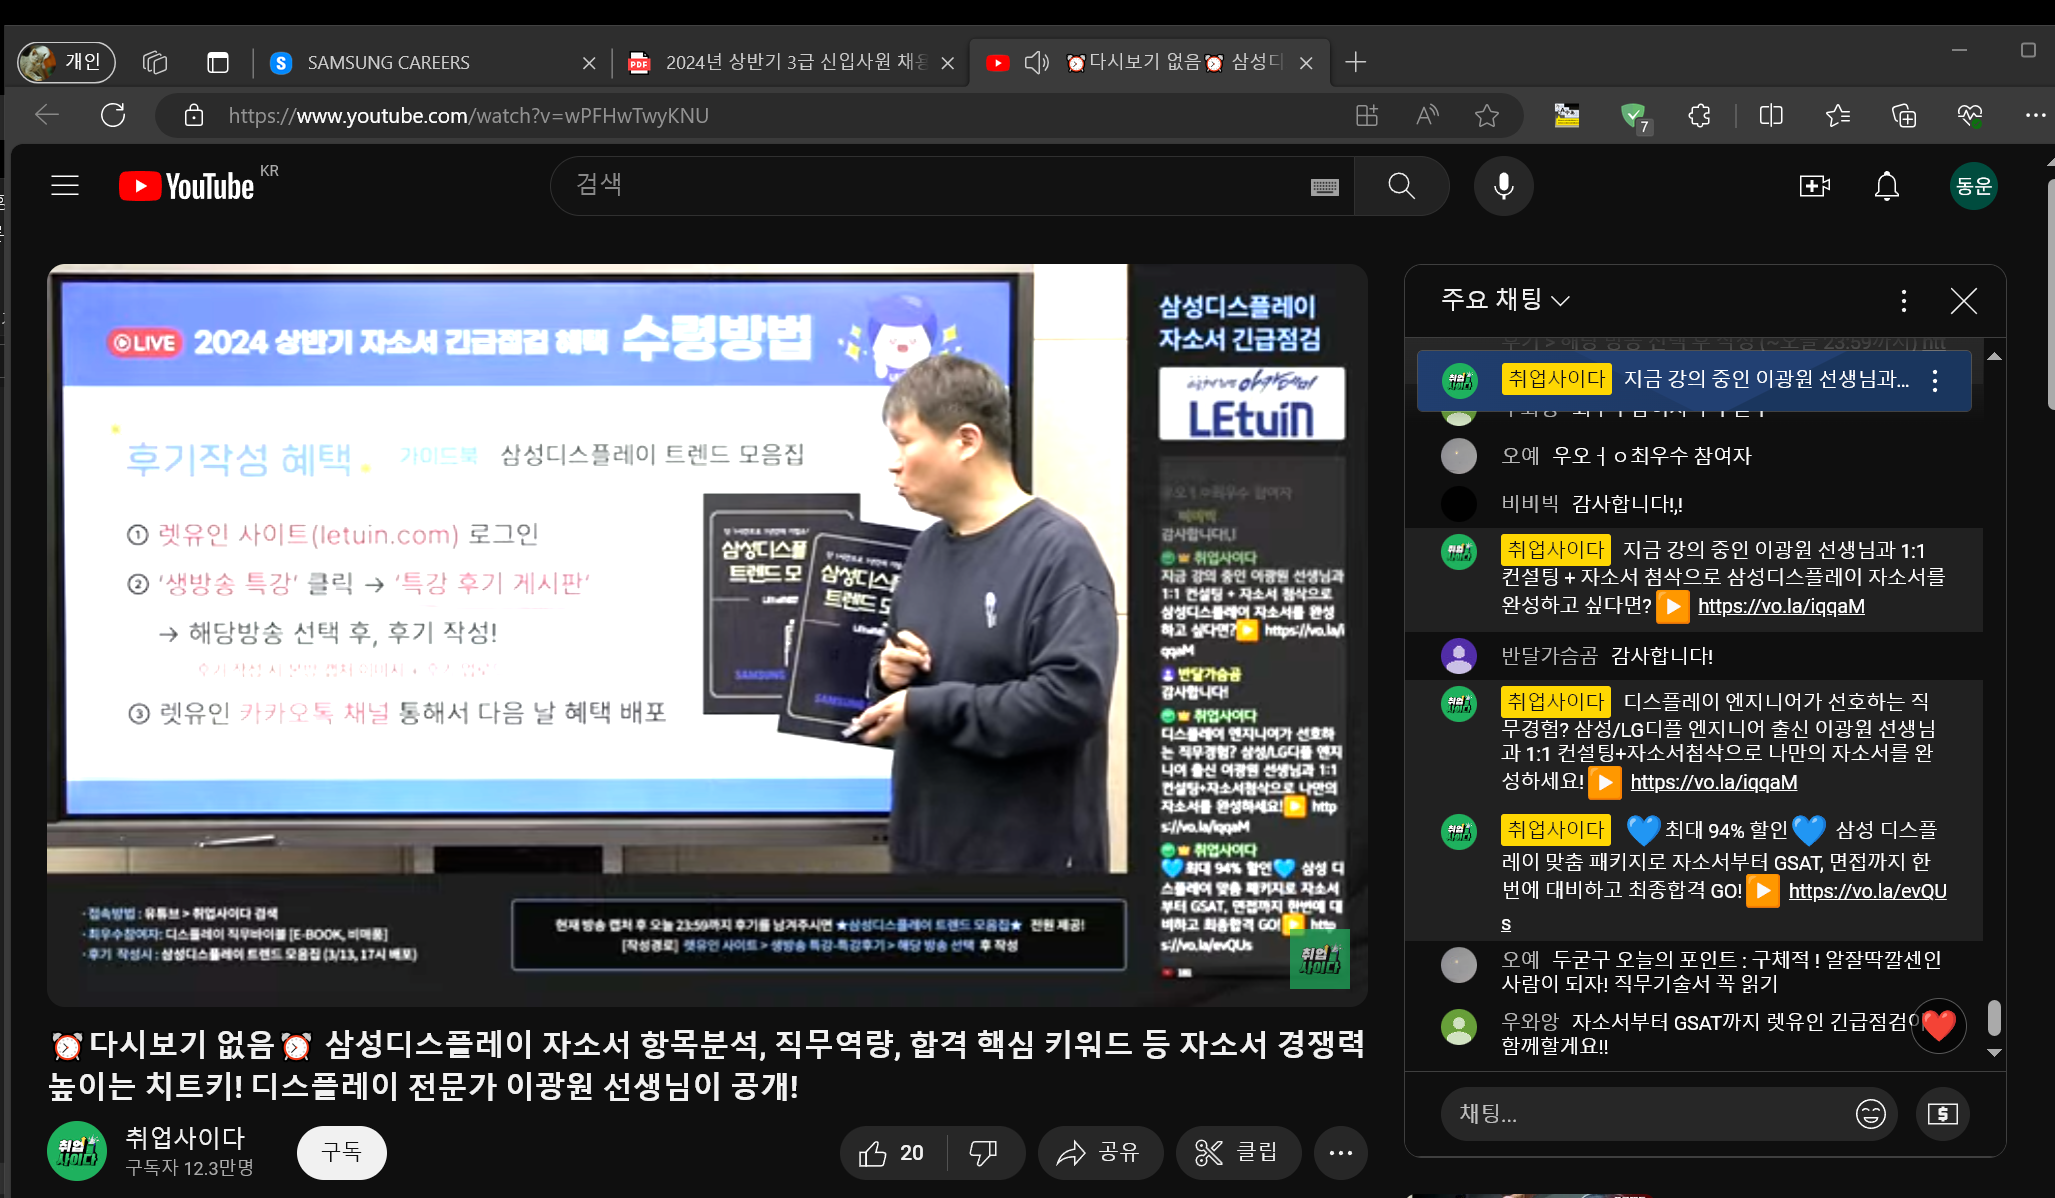This screenshot has height=1198, width=2055.
Task: Click the live chat scrollbar thumb
Action: click(1994, 1017)
